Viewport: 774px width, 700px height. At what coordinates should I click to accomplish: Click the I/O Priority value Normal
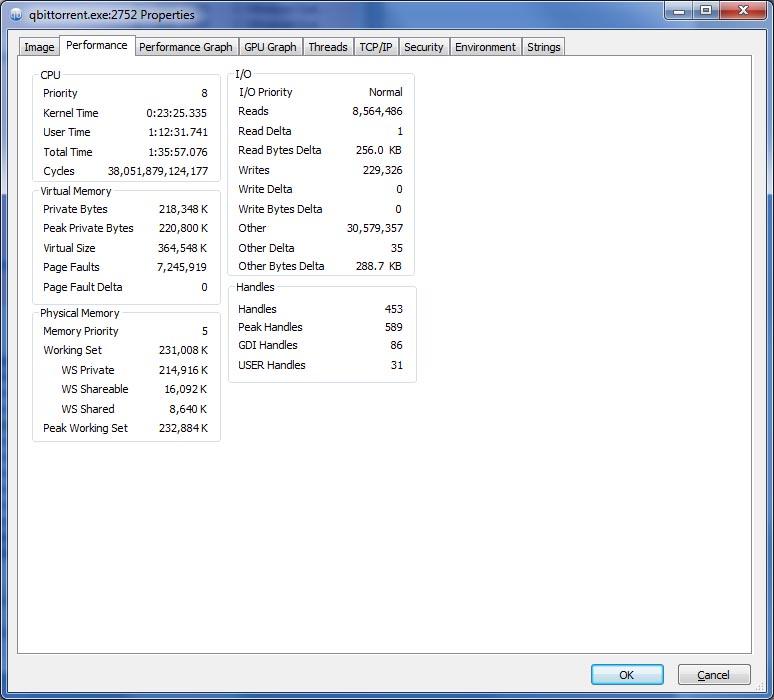[386, 92]
